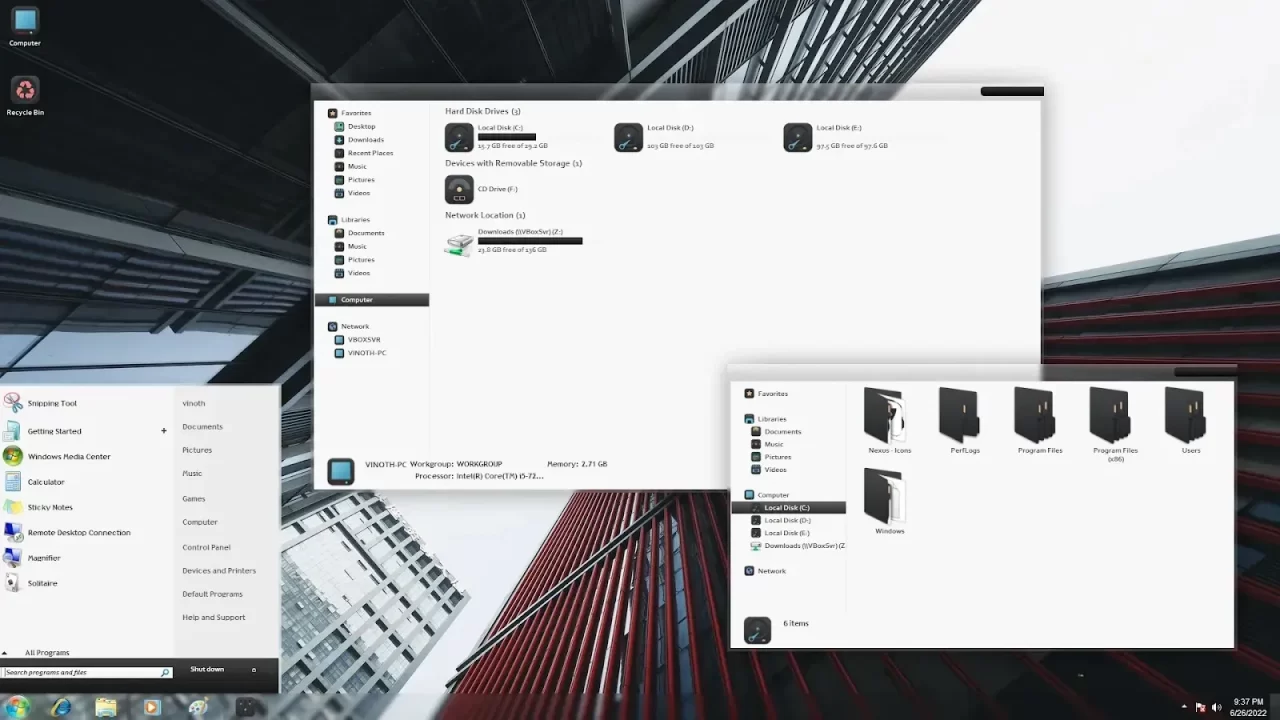Image resolution: width=1280 pixels, height=720 pixels.
Task: Select Local Disk (D:) drive icon in Computer window
Action: 628,137
